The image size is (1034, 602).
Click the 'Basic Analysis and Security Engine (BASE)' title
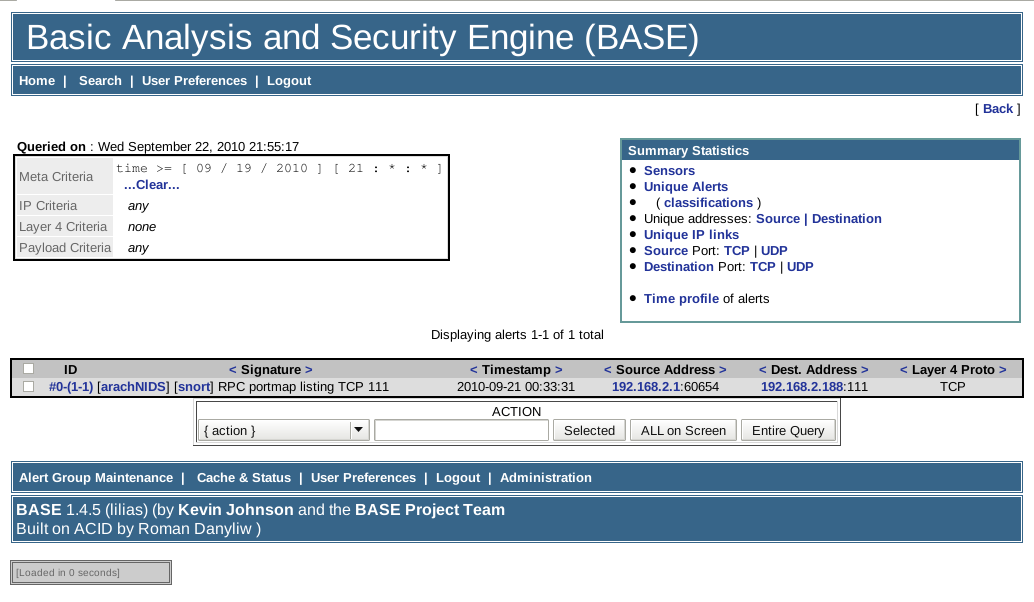pos(363,37)
